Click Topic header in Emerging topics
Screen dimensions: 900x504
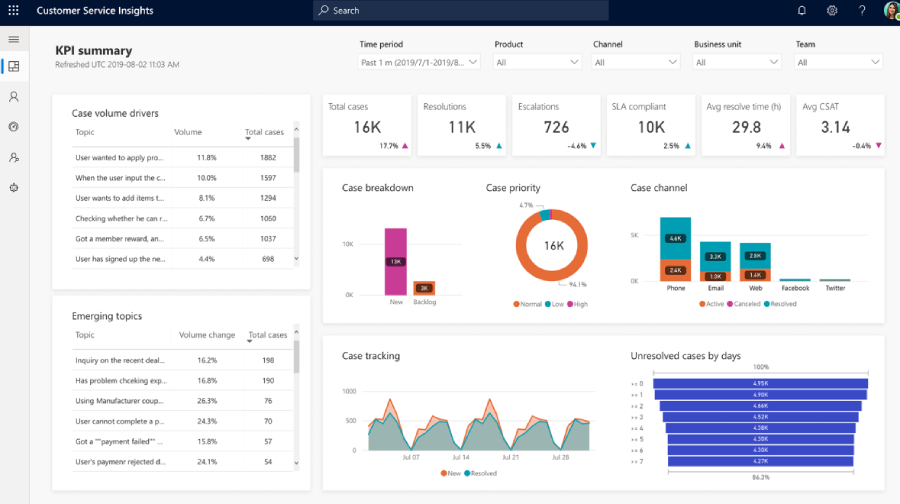[85, 335]
